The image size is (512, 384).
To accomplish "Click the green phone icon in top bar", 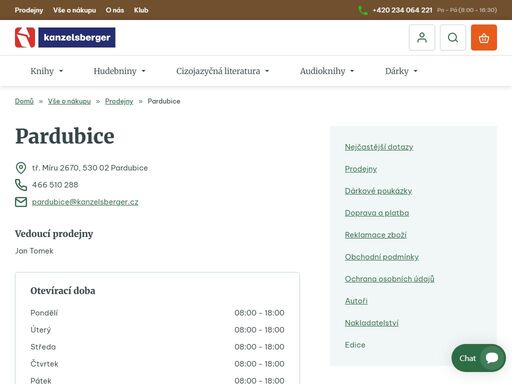I will coord(363,10).
